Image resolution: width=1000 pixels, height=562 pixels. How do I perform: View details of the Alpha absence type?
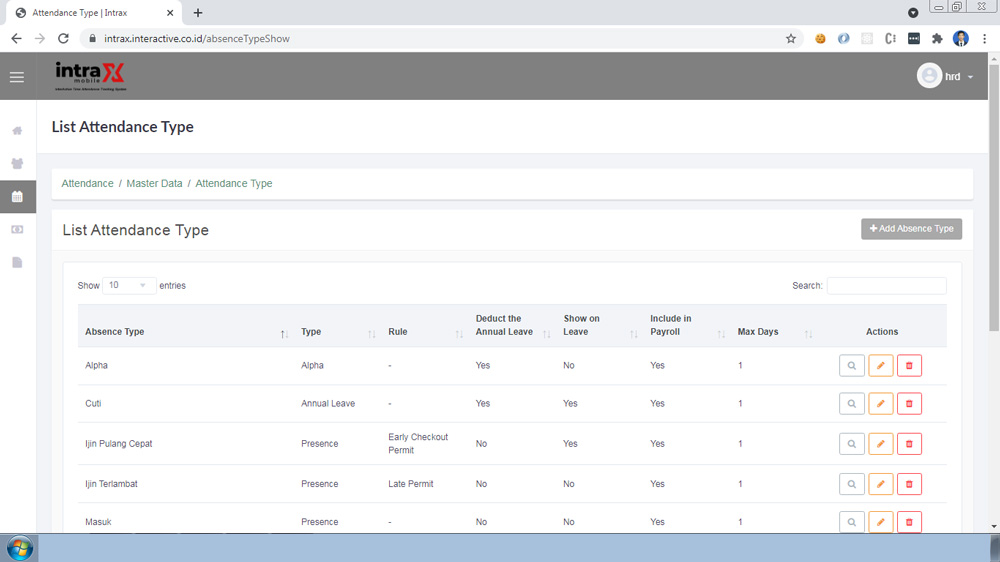pos(851,366)
